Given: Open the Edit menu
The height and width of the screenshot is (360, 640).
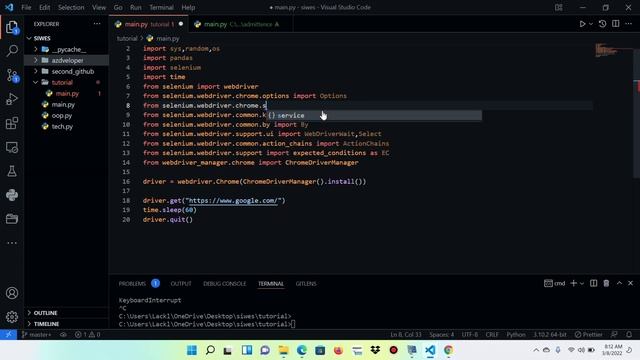Looking at the screenshot, I should [44, 7].
